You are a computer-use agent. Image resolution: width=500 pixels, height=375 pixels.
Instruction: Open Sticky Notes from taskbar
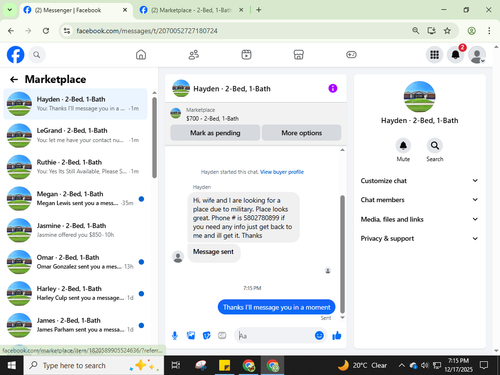click(224, 365)
